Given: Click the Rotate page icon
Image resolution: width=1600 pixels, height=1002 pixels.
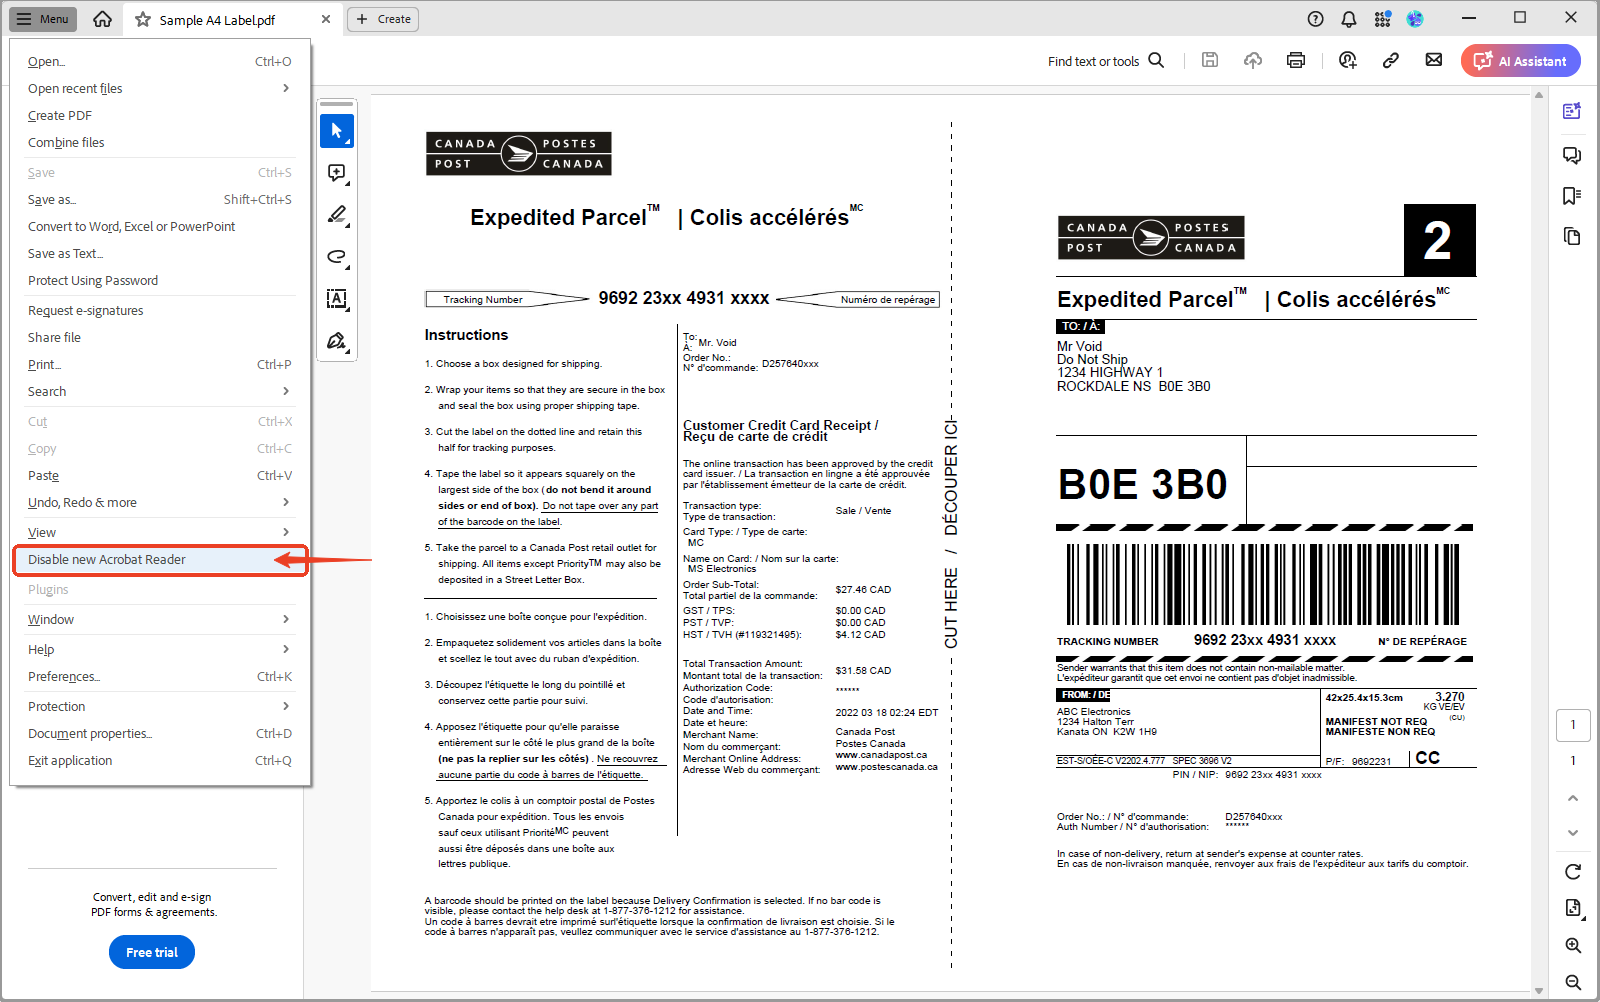Looking at the screenshot, I should (x=1573, y=872).
